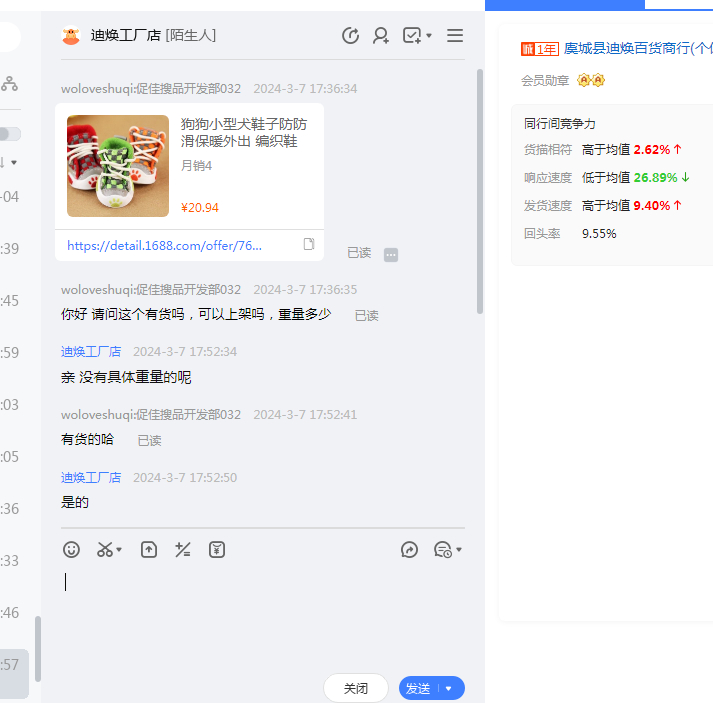Click the 迪焕工厂店 shop avatar icon
Screen dimensions: 713x703
pyautogui.click(x=70, y=35)
